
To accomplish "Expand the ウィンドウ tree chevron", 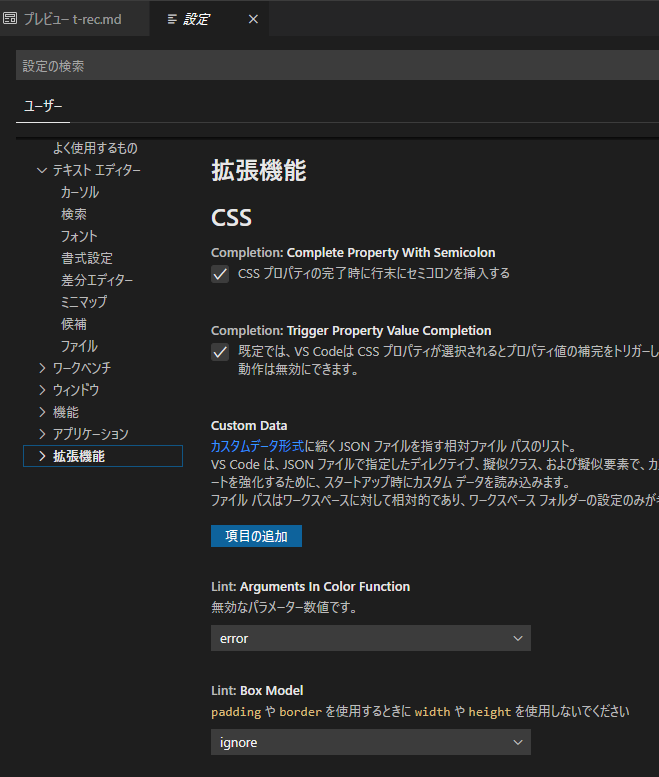I will (42, 390).
